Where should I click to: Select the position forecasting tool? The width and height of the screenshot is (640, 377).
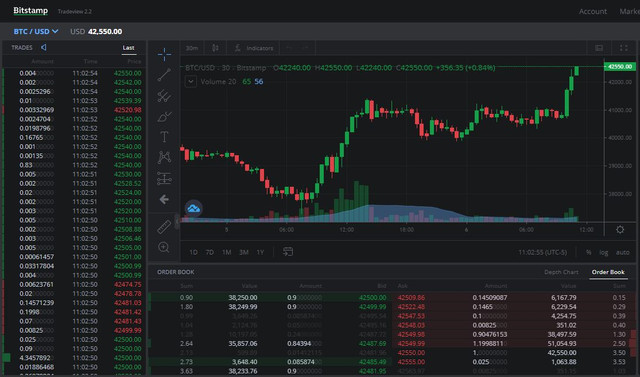coord(164,178)
